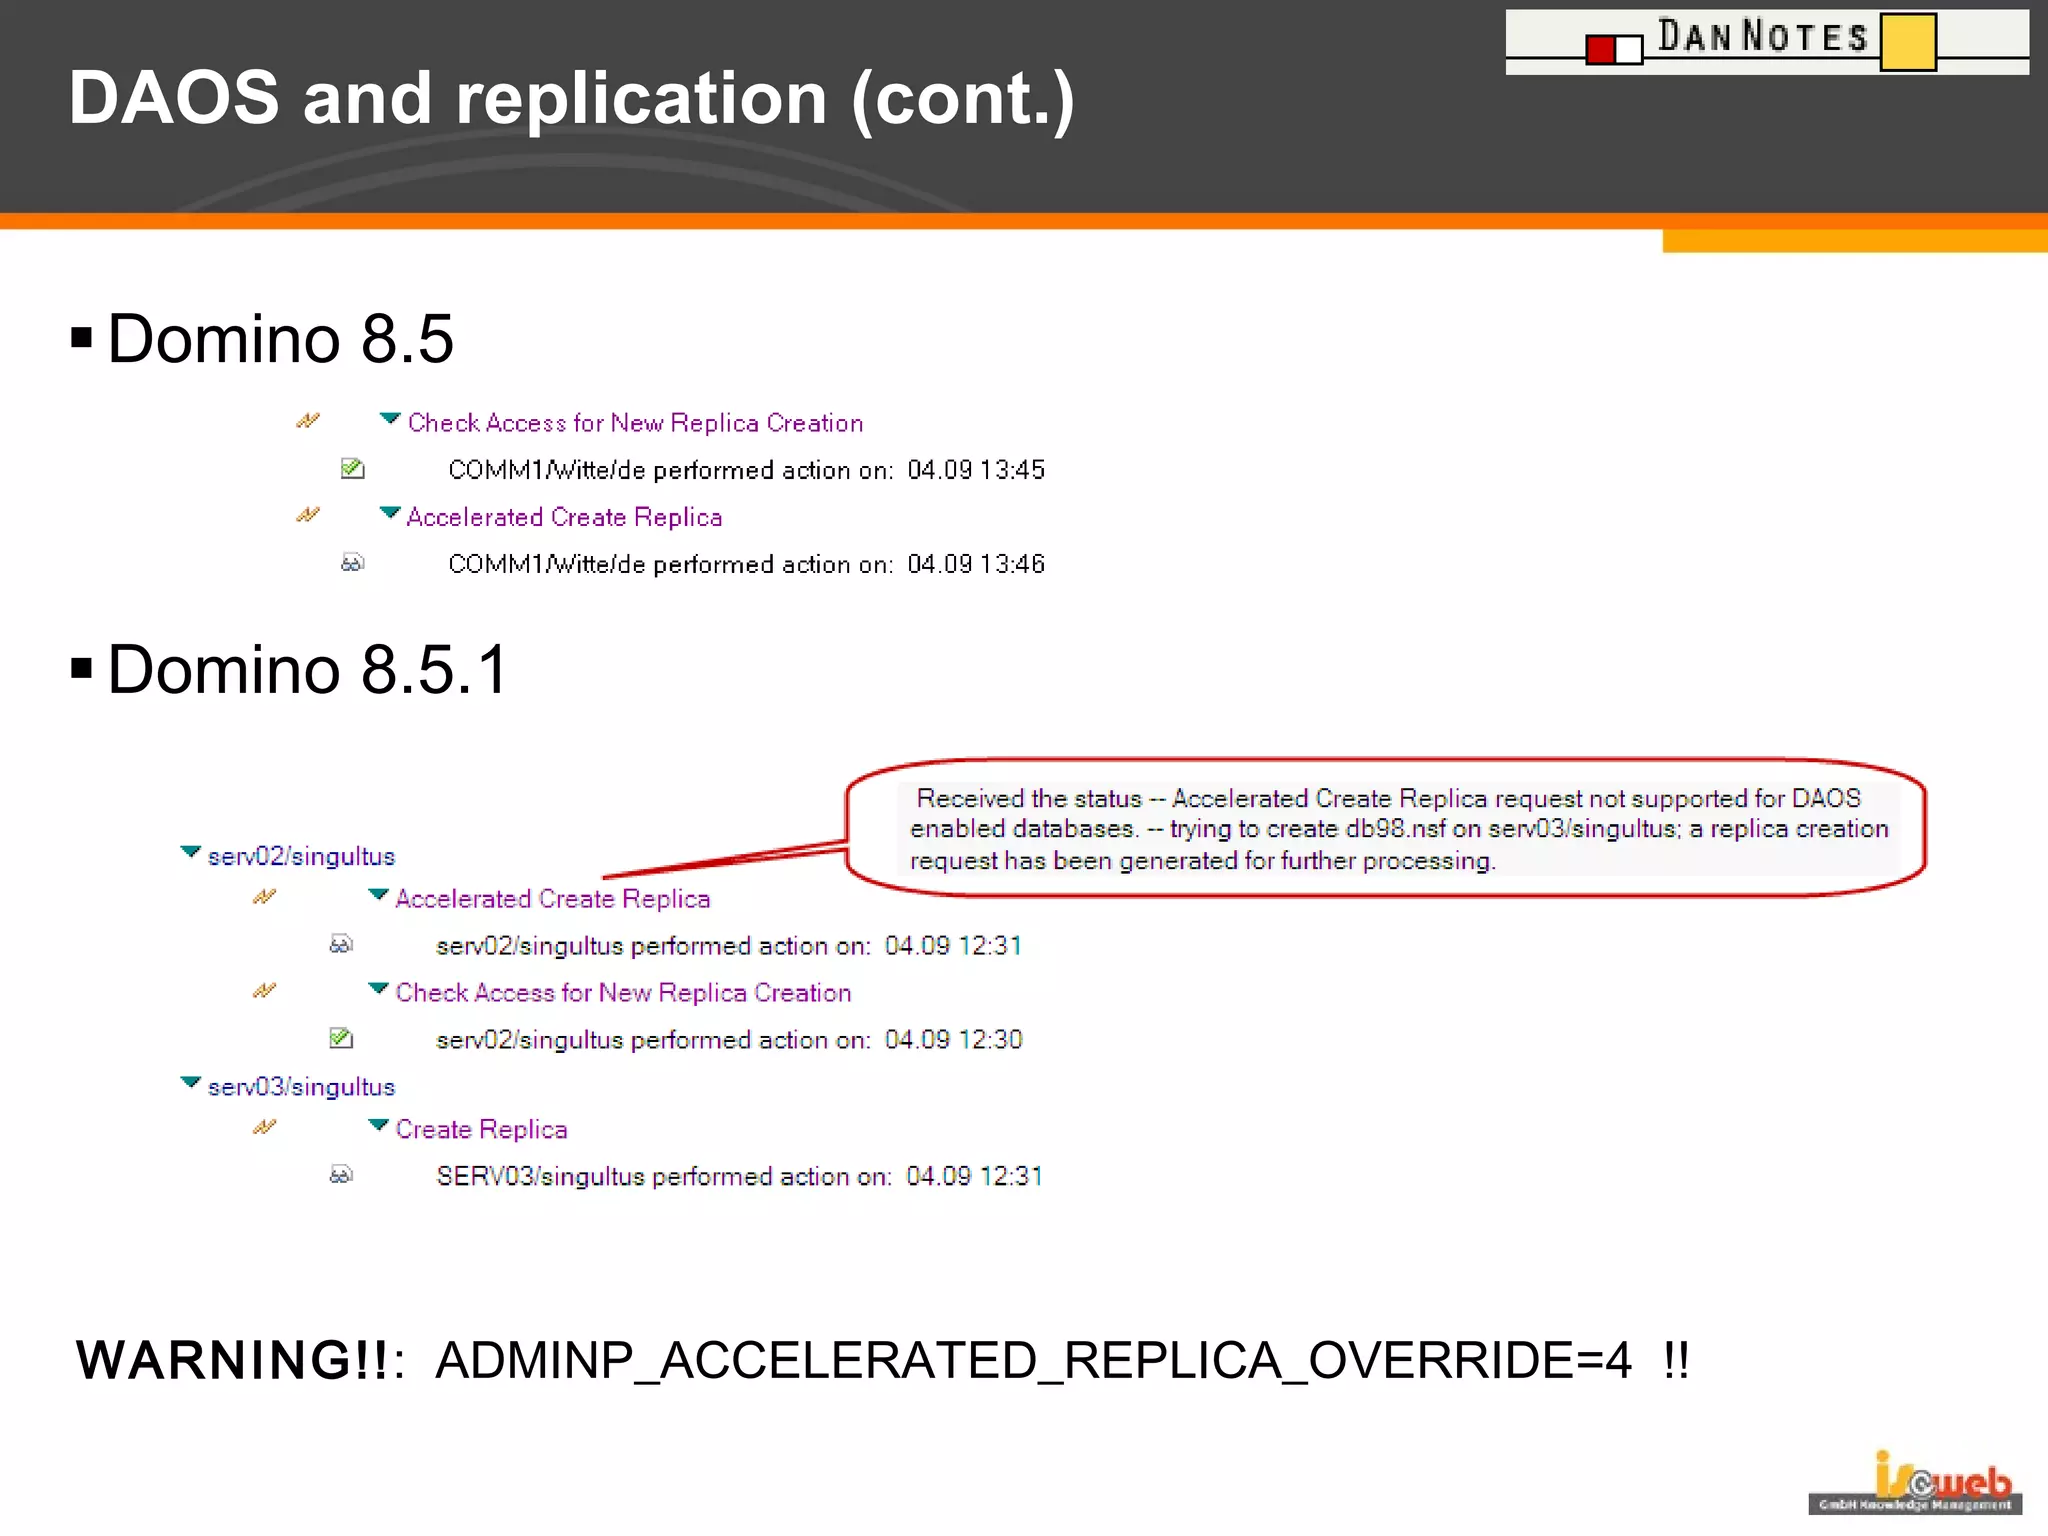Click the glasses icon beside SERV03/singultus 12:31 entry
This screenshot has height=1536, width=2048.
[341, 1174]
